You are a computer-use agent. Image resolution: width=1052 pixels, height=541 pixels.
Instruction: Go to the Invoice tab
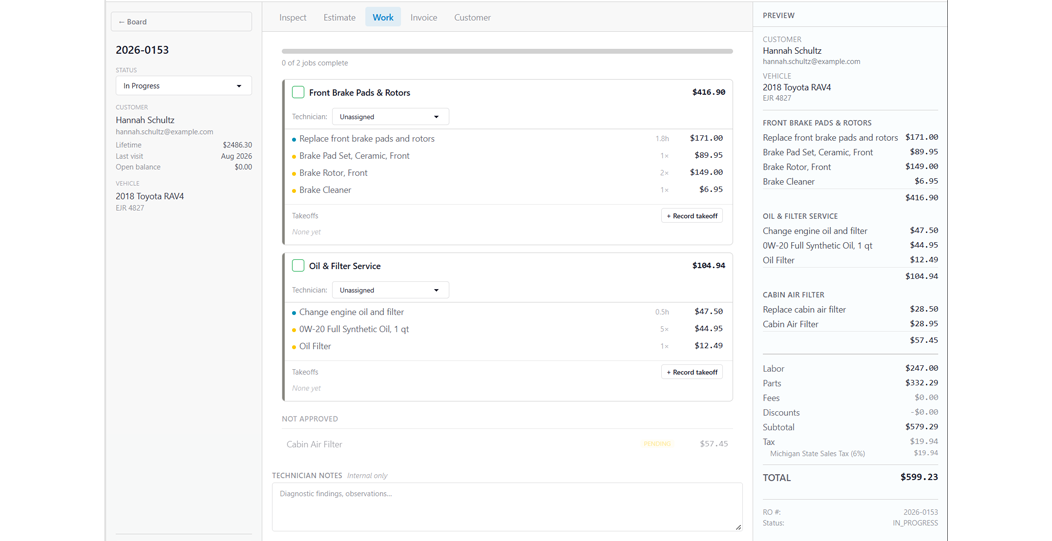(423, 17)
